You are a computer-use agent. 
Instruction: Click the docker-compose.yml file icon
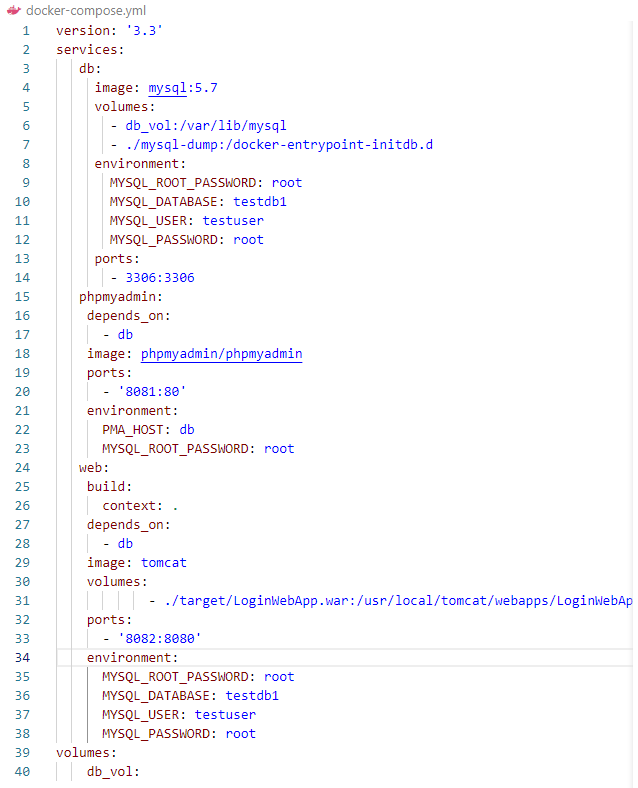pos(14,10)
